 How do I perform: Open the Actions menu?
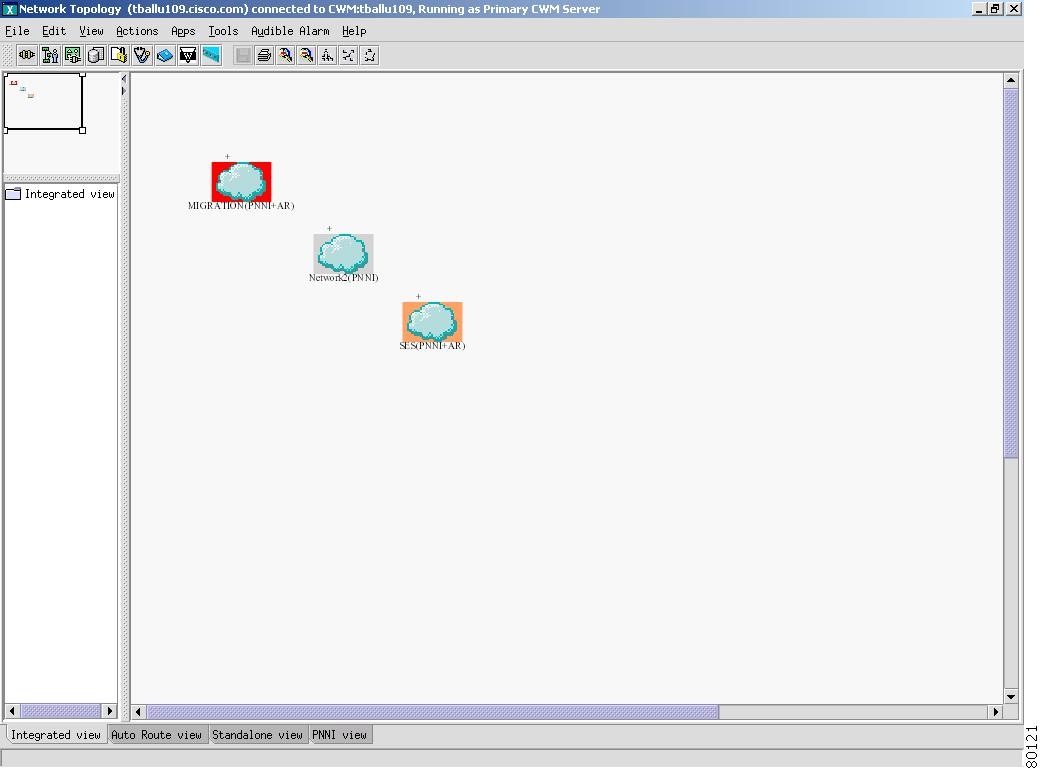pos(137,31)
